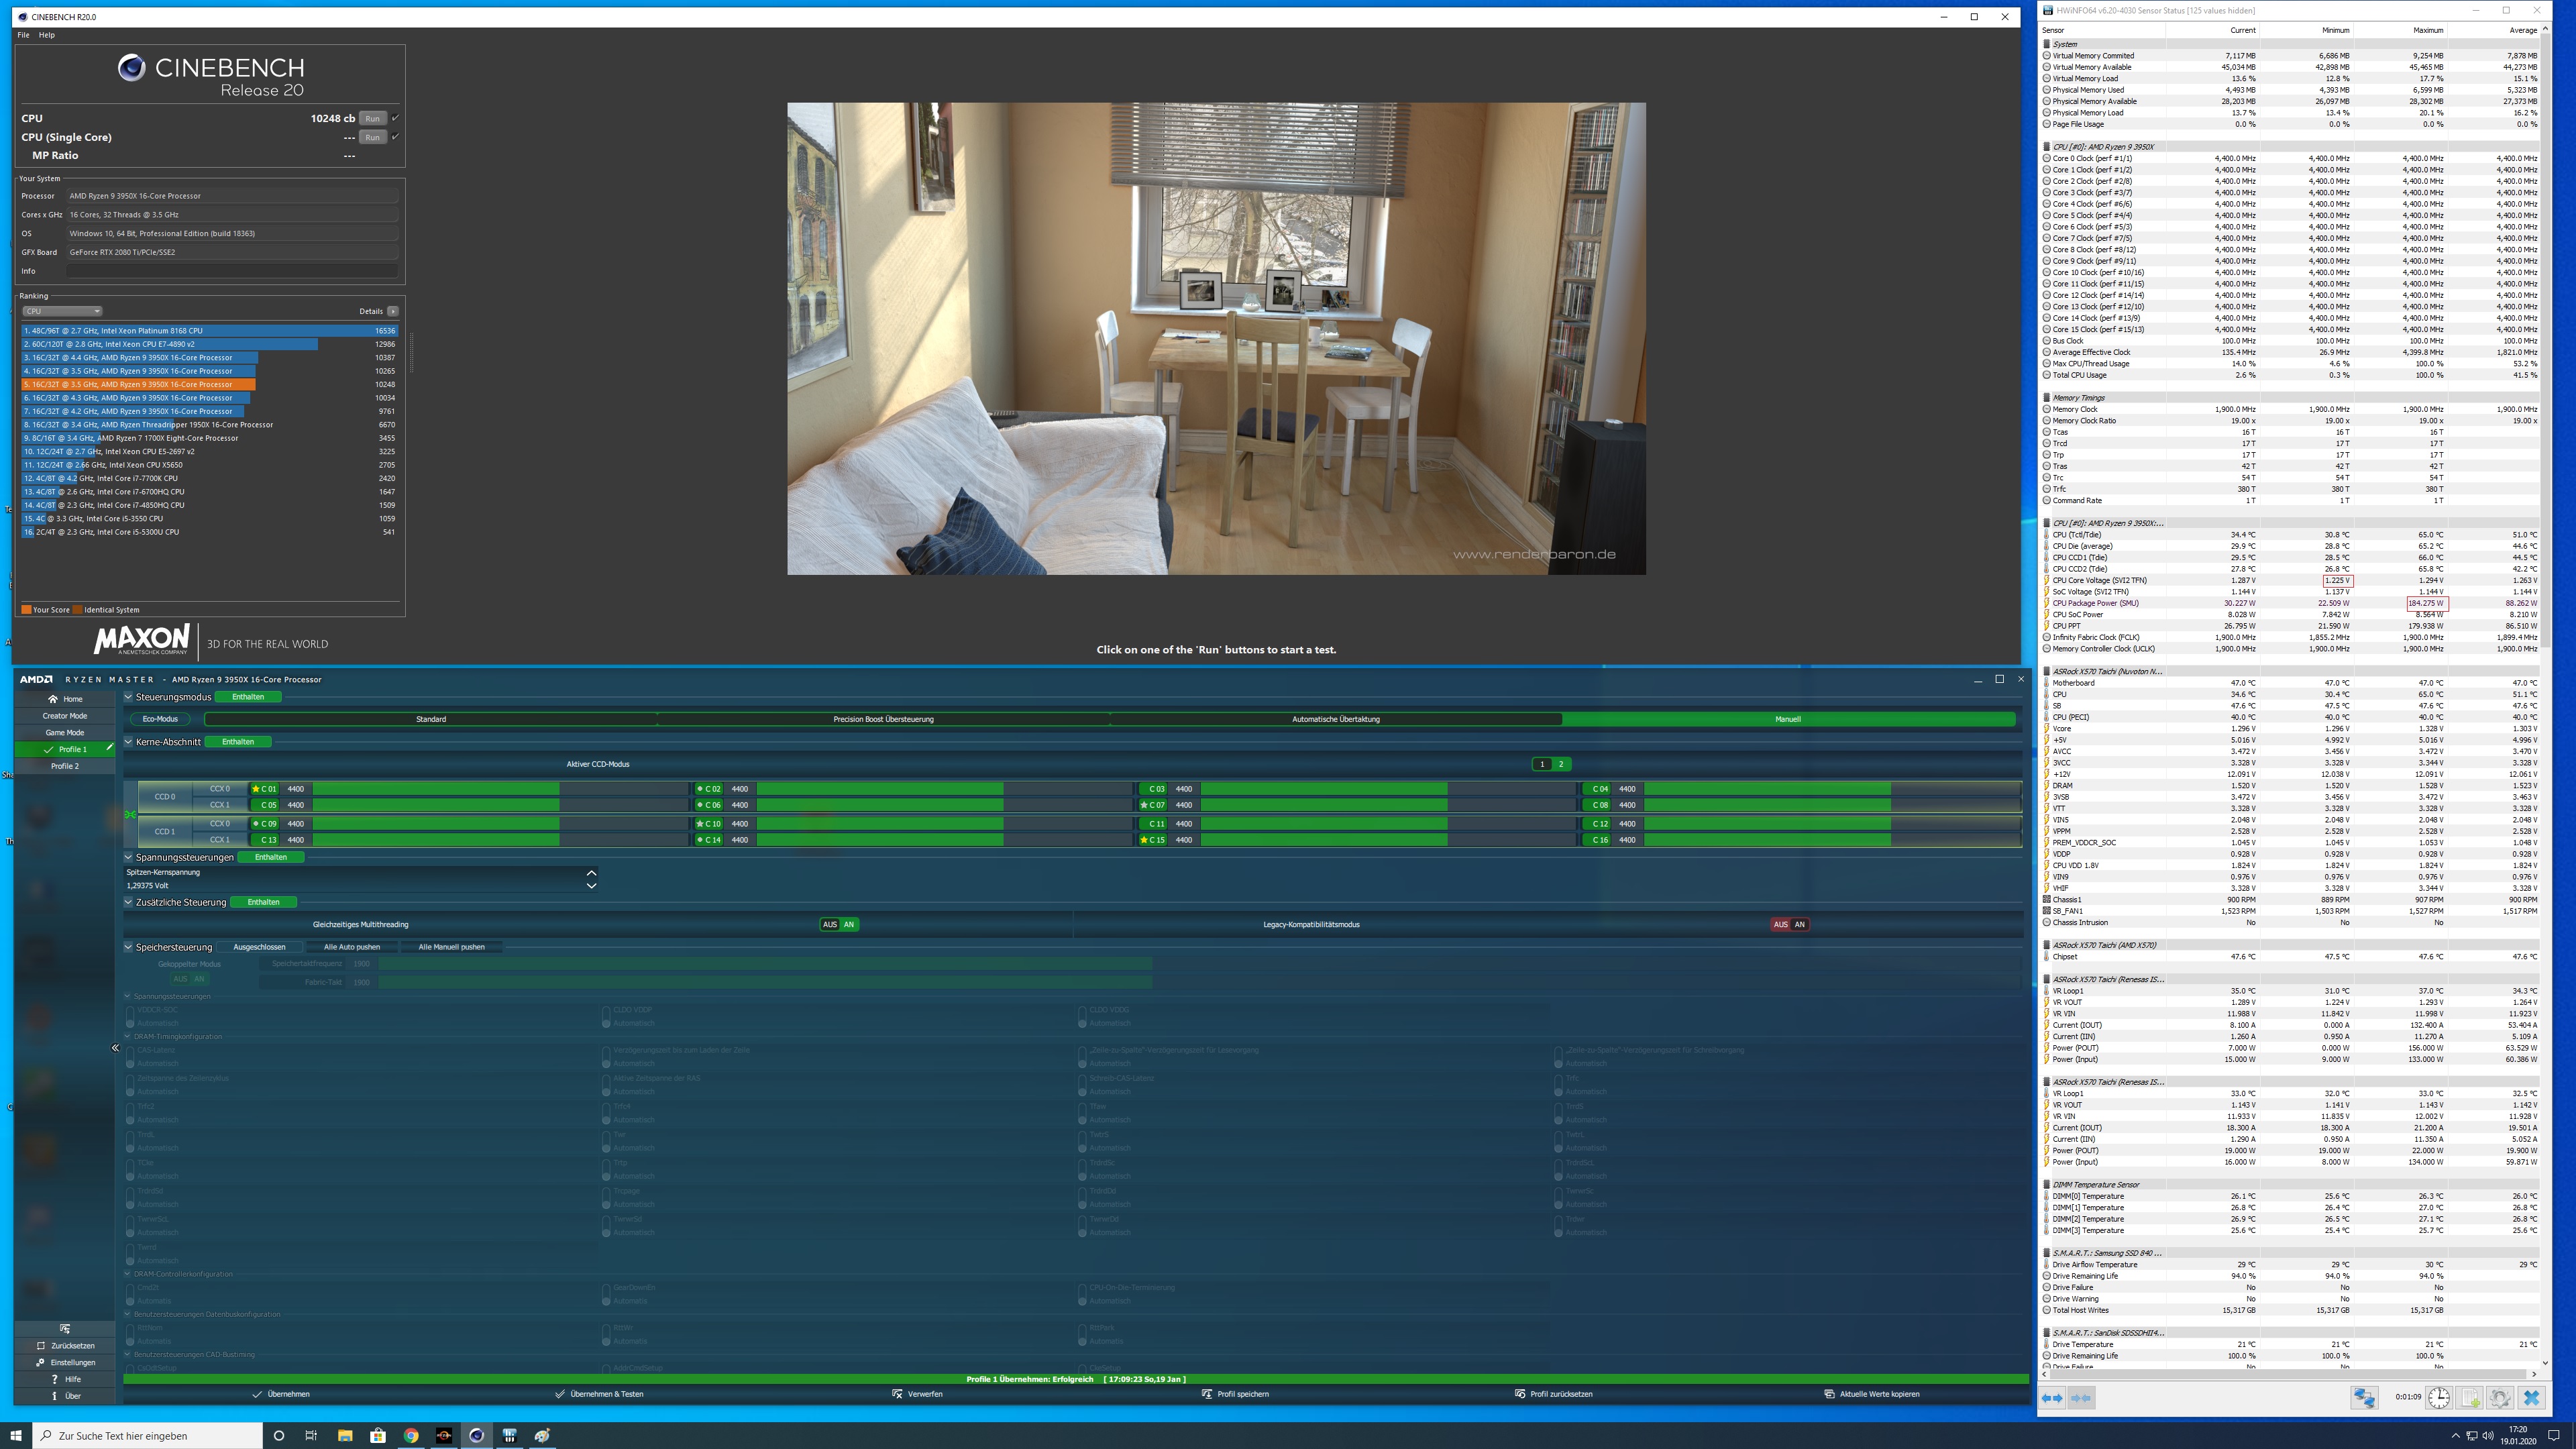Click the star icon on core C 15
This screenshot has width=2576, height=1449.
(1144, 840)
